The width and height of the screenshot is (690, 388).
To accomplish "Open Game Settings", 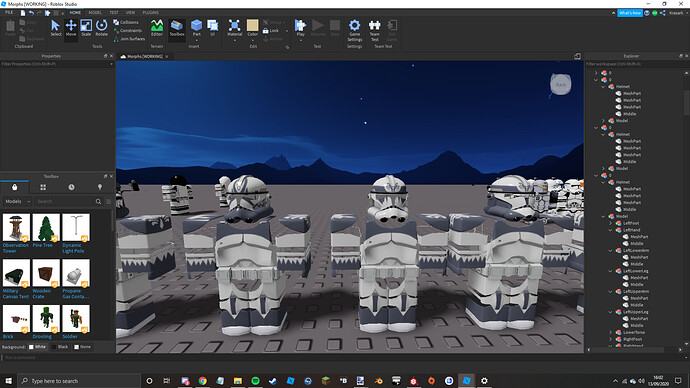I will click(x=355, y=30).
